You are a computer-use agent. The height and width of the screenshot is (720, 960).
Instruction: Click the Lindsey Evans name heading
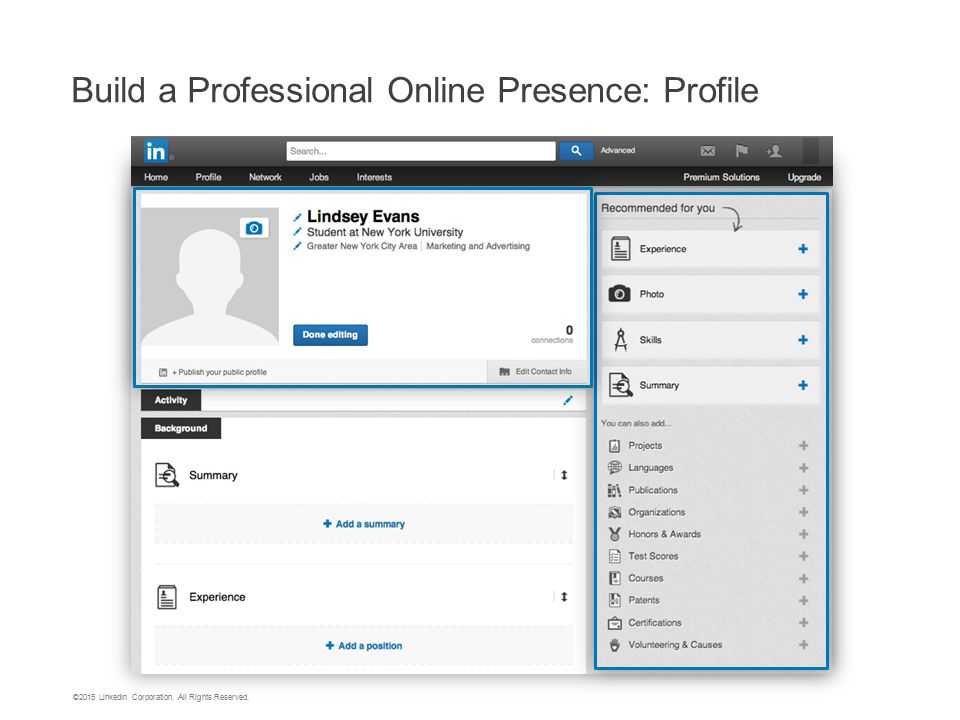point(363,217)
